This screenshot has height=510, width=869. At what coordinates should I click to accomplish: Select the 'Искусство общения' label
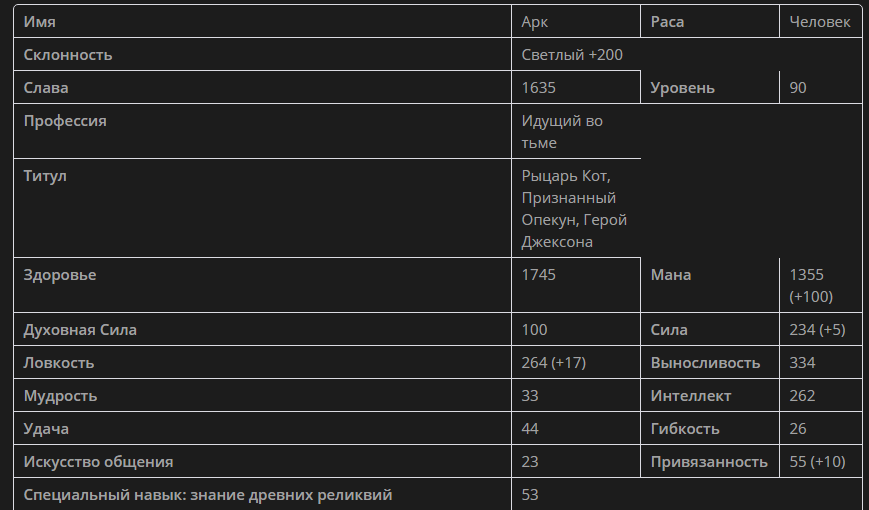coord(98,462)
